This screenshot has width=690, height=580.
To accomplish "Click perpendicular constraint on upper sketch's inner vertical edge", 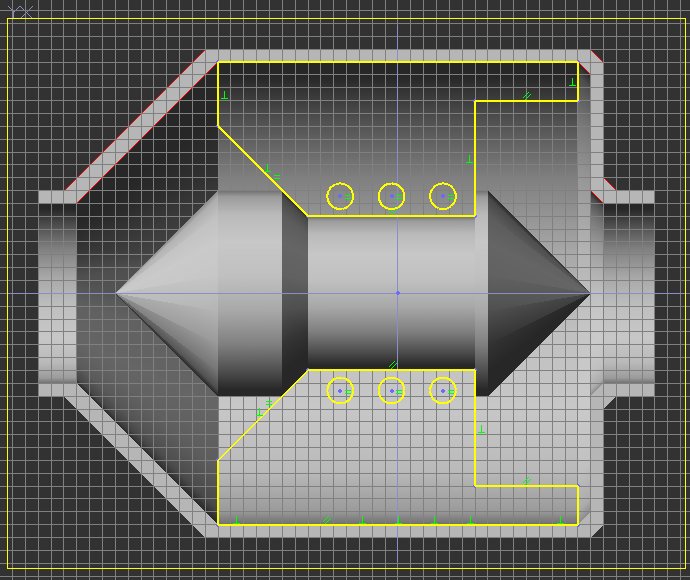I will click(469, 159).
